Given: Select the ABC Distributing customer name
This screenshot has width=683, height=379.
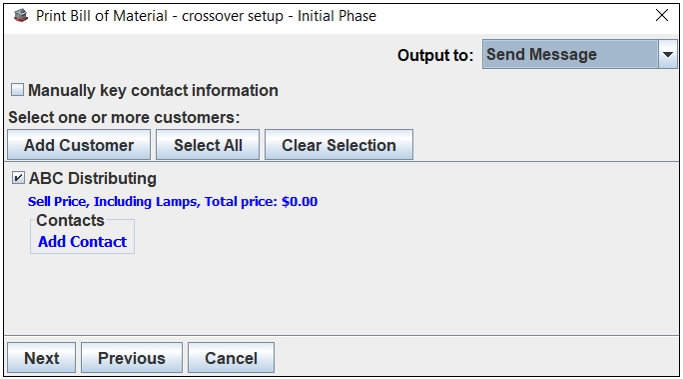Looking at the screenshot, I should click(93, 179).
